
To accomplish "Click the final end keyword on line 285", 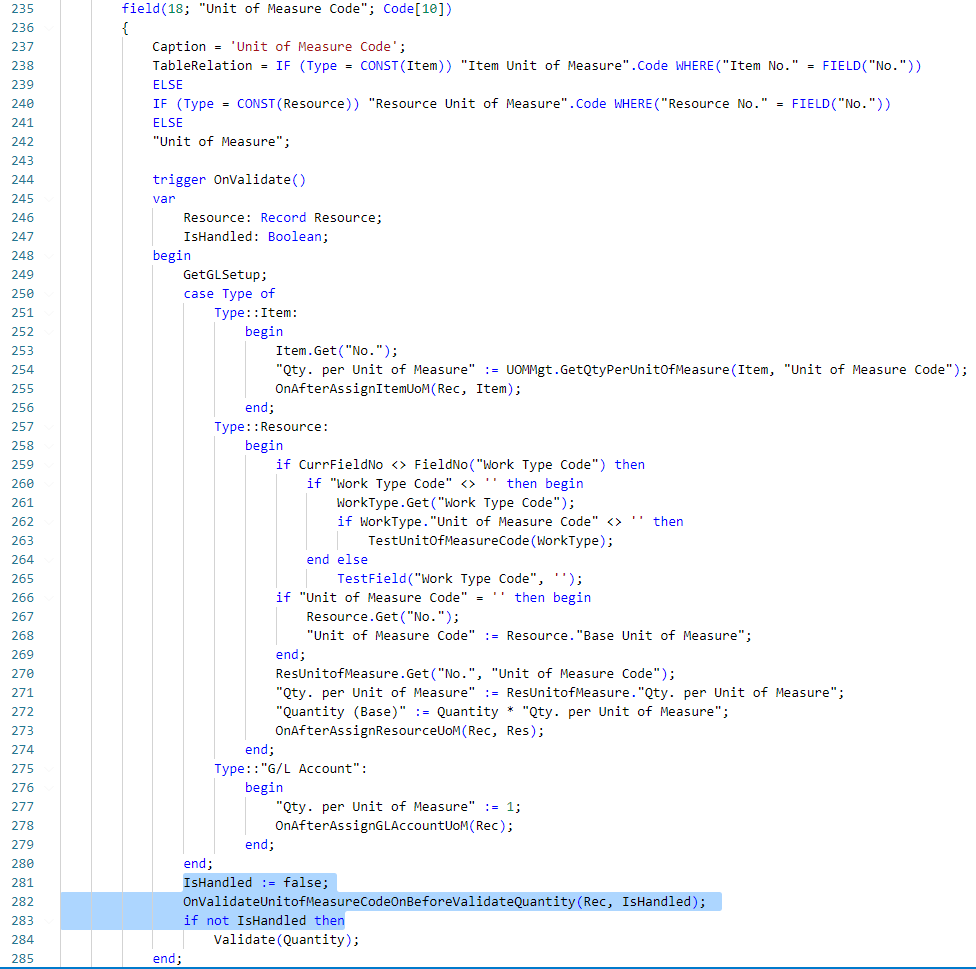I will click(163, 958).
